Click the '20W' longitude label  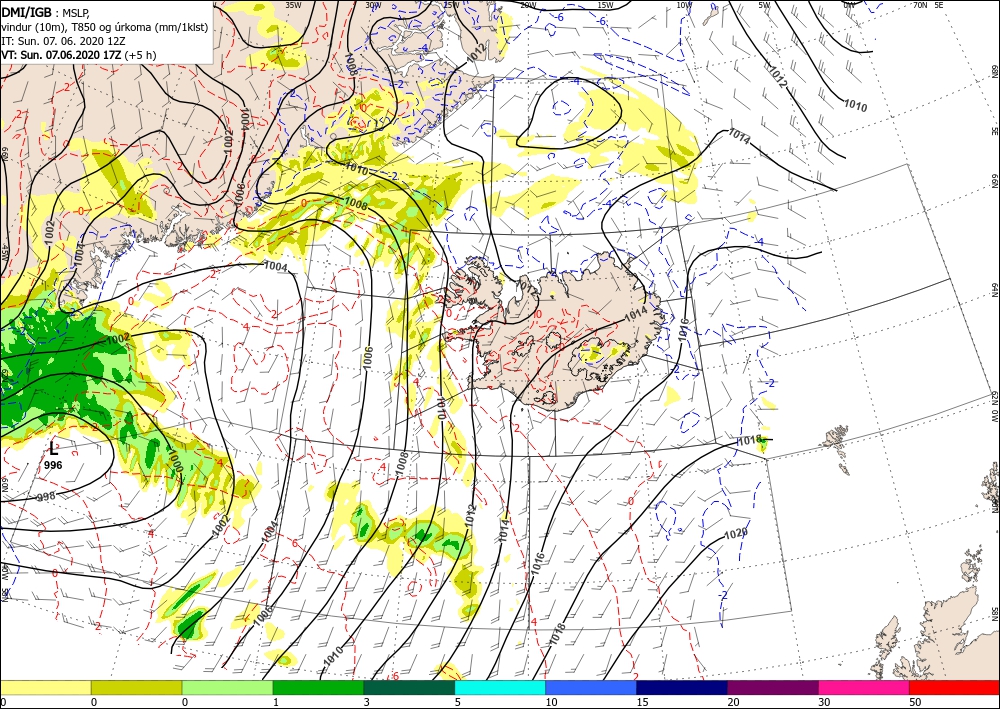[527, 5]
